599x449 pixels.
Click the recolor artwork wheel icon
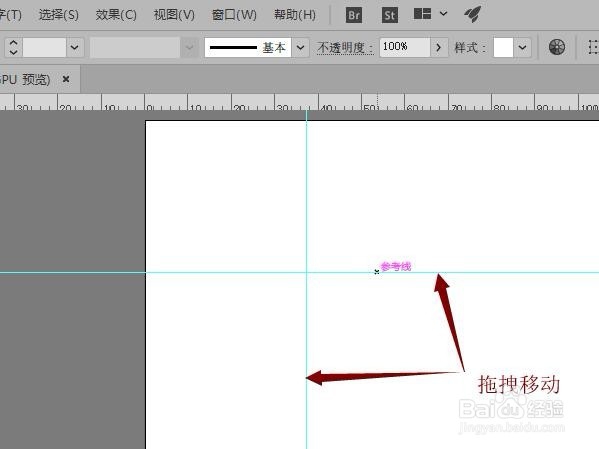point(557,47)
